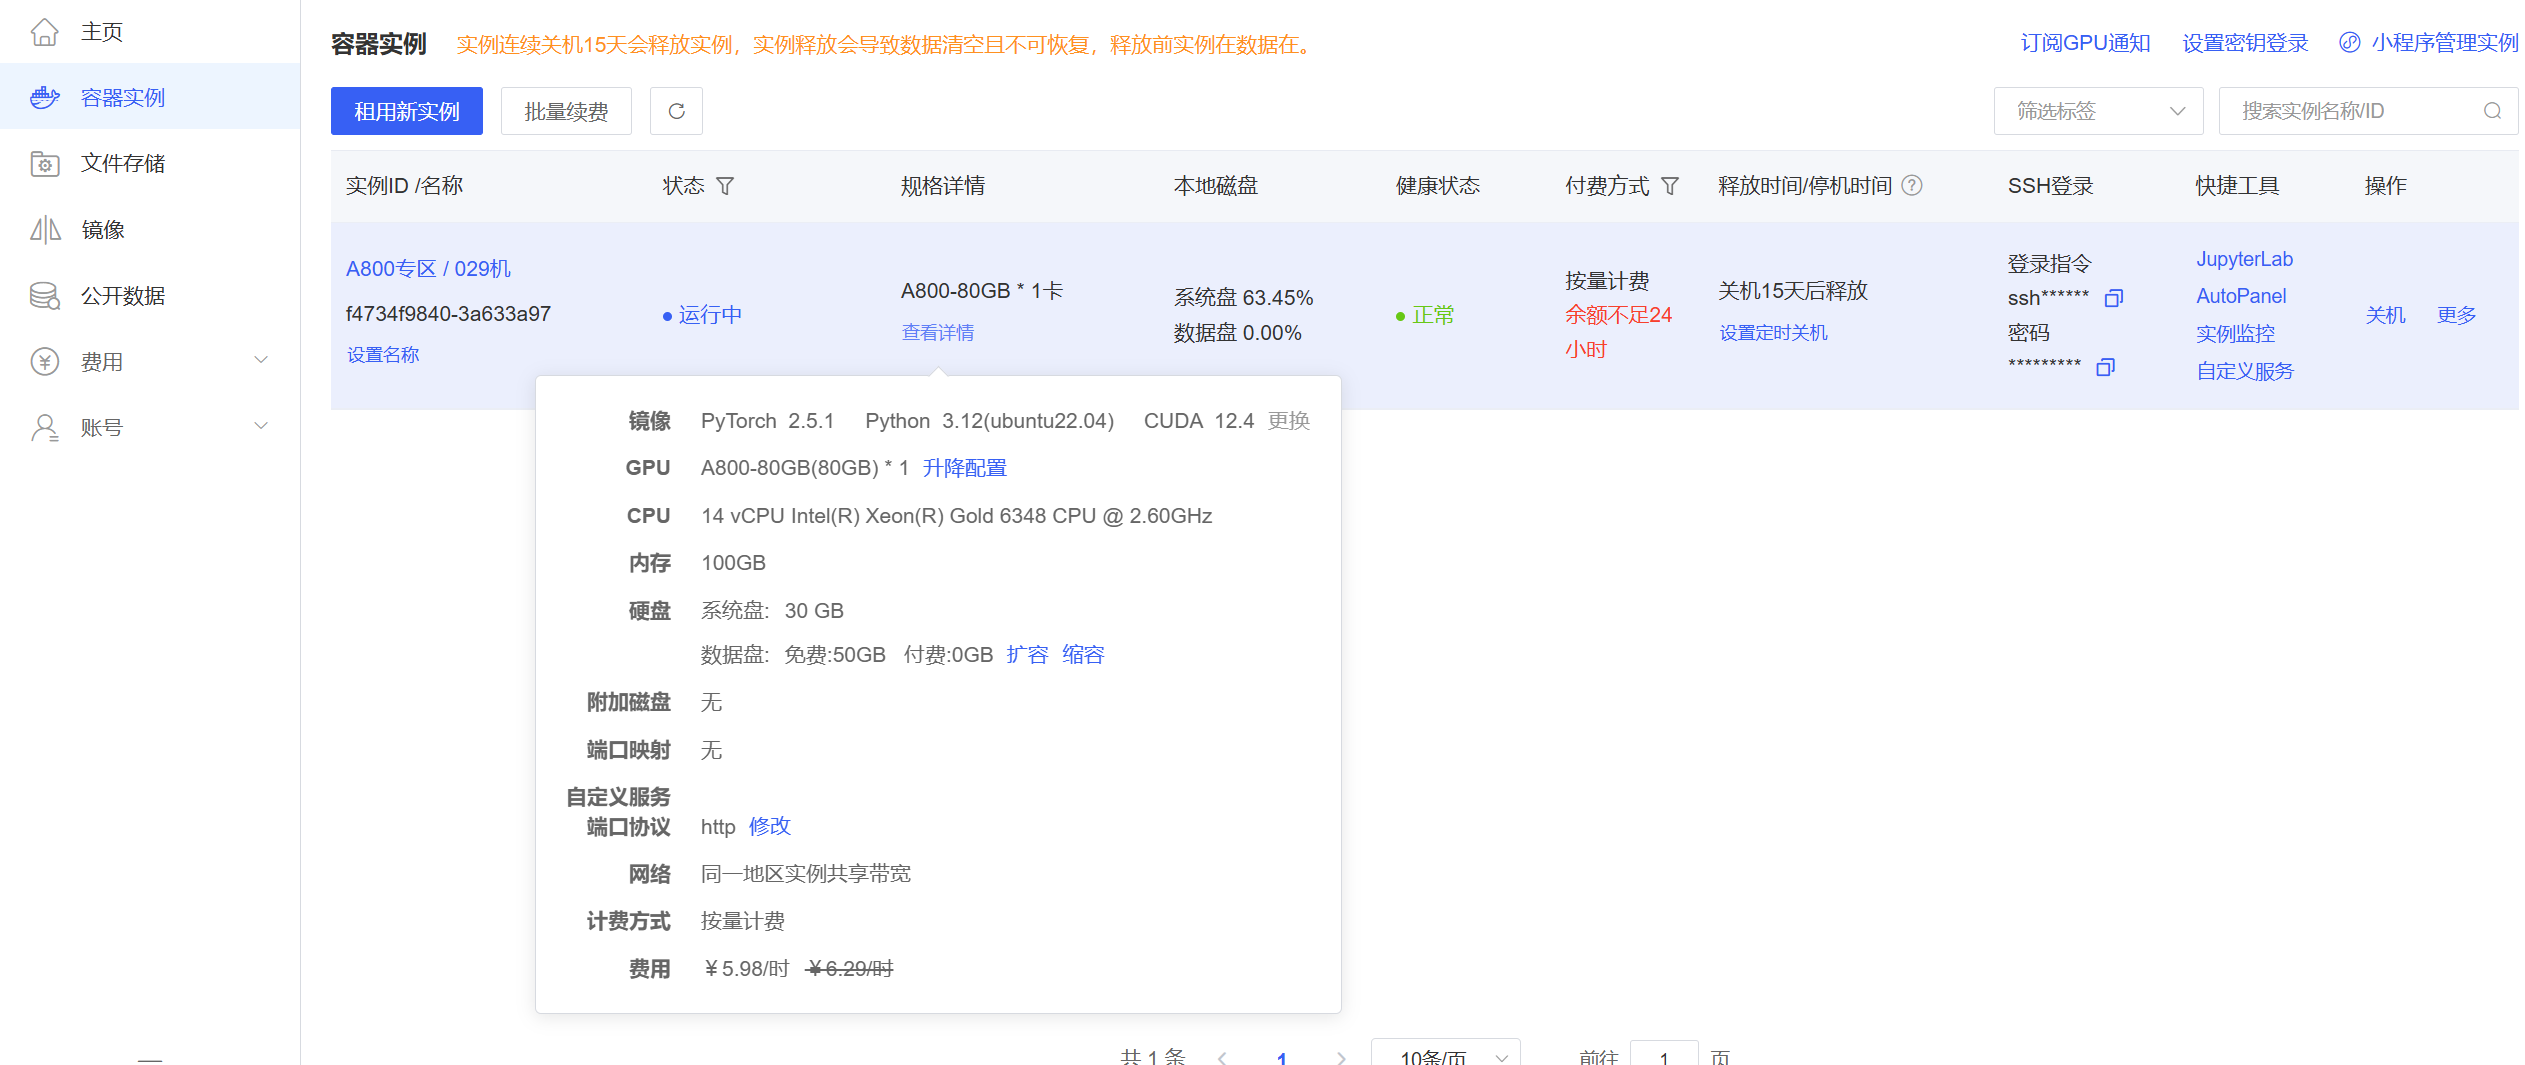Click the search magnifier icon
The image size is (2525, 1065).
[2492, 111]
